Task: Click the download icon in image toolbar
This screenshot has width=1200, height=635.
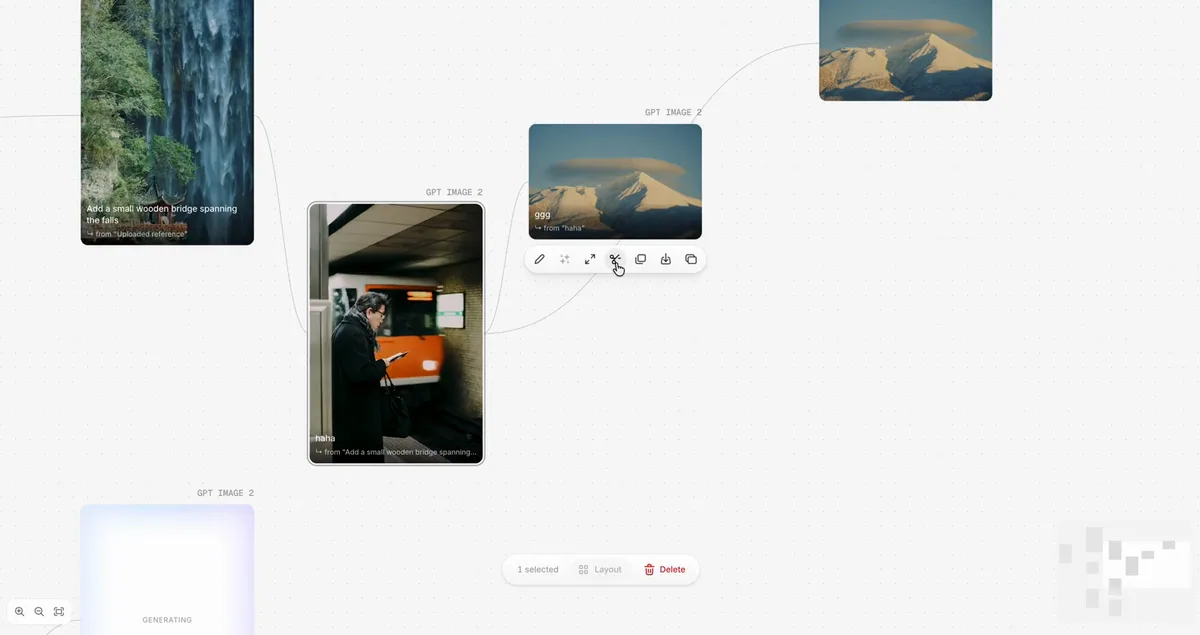Action: pyautogui.click(x=666, y=259)
